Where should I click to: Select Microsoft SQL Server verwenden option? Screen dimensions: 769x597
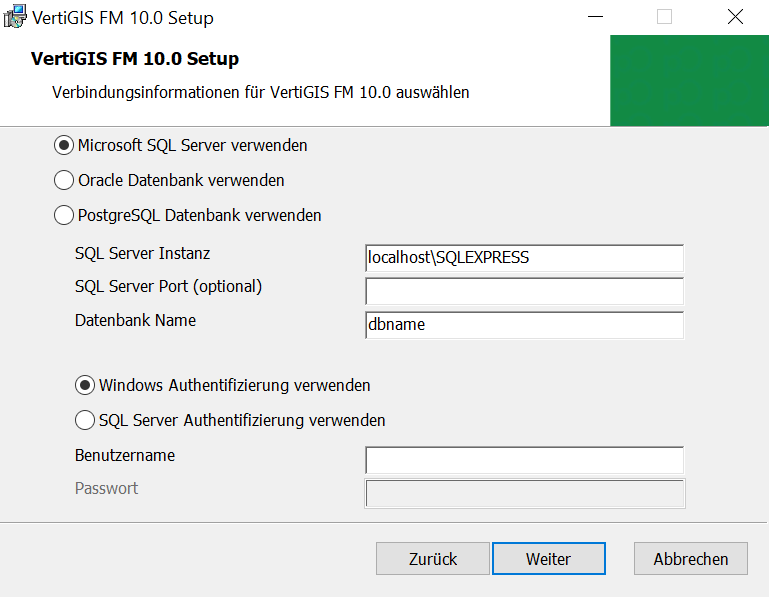click(180, 146)
